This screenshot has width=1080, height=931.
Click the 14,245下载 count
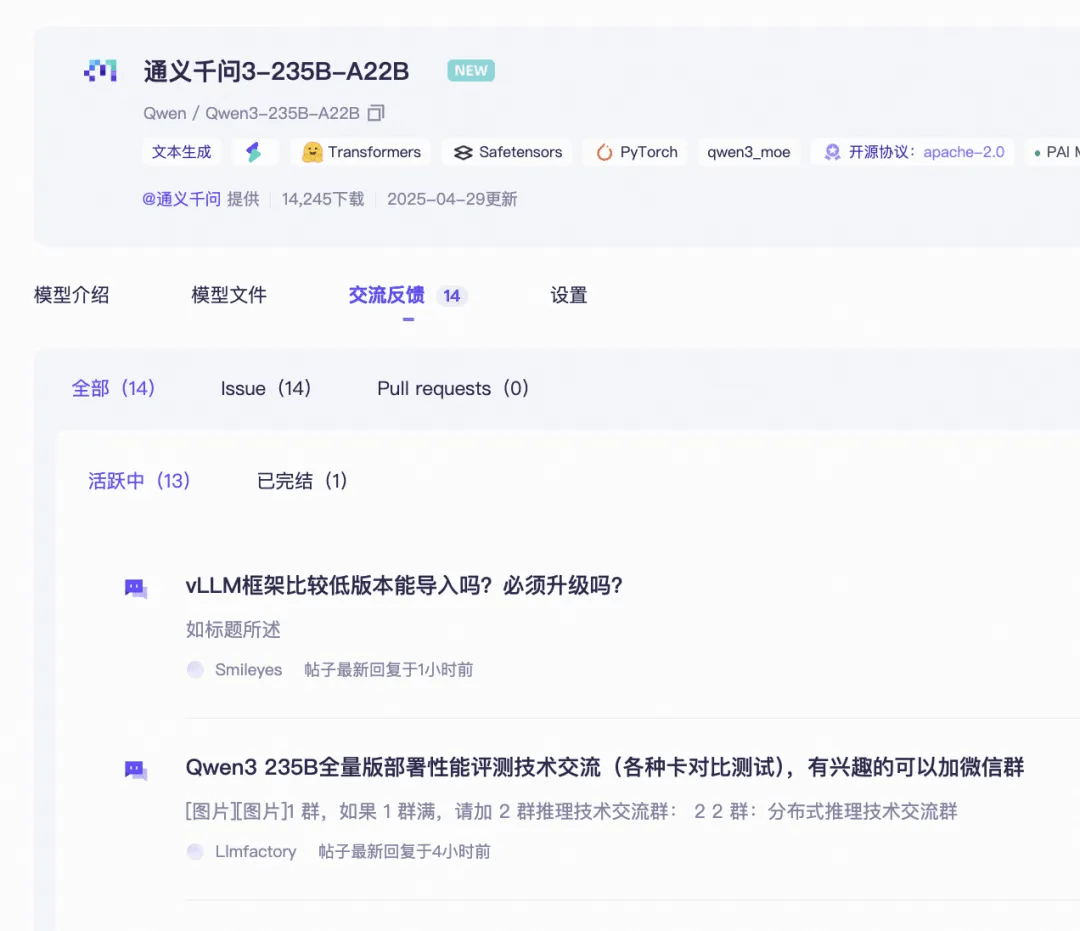click(323, 200)
